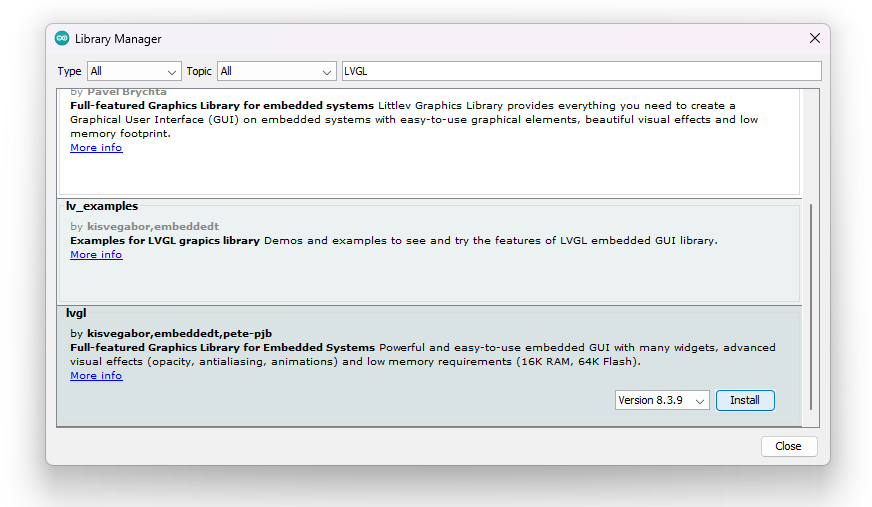Open the Type filter dropdown
872x507 pixels.
(x=133, y=71)
